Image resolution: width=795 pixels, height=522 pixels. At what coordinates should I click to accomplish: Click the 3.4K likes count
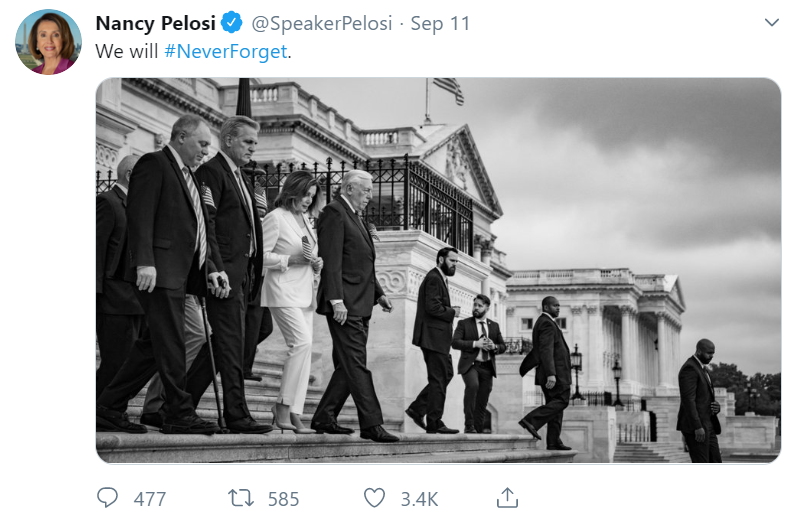418,498
